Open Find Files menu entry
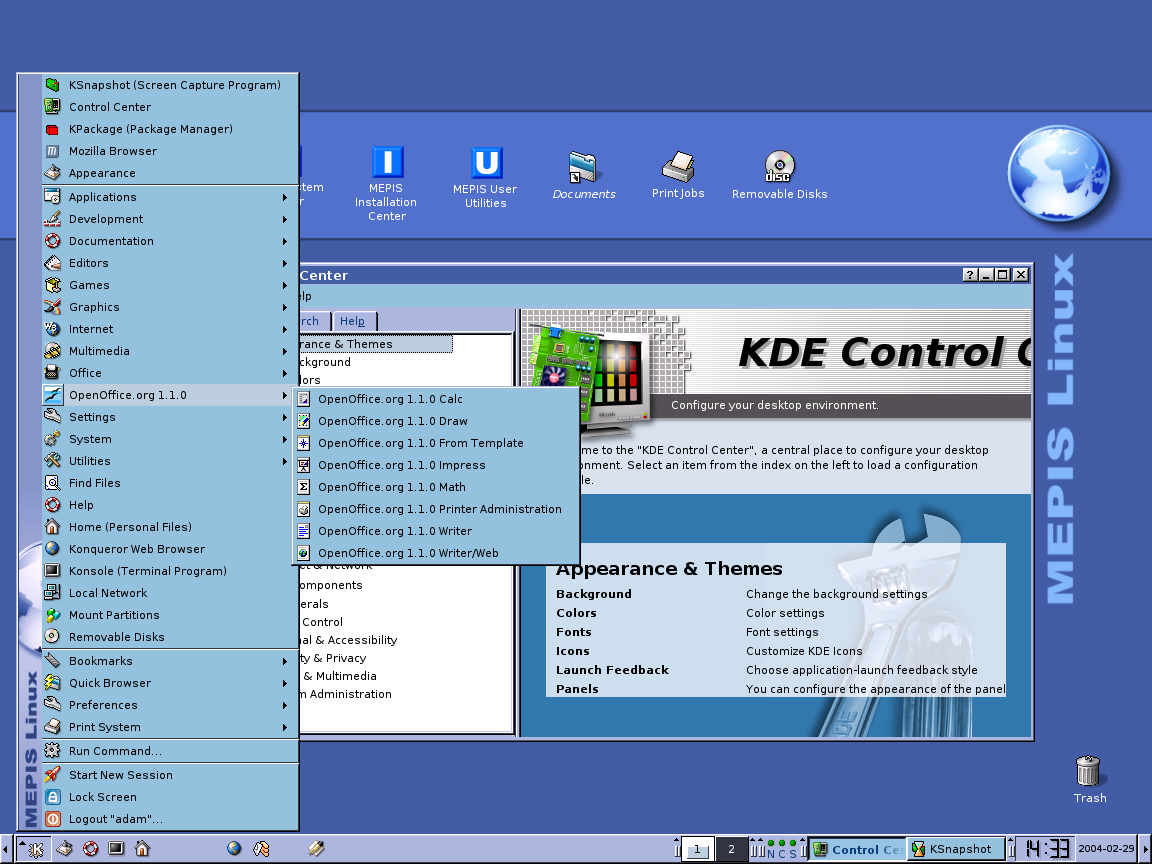This screenshot has height=864, width=1152. click(170, 483)
